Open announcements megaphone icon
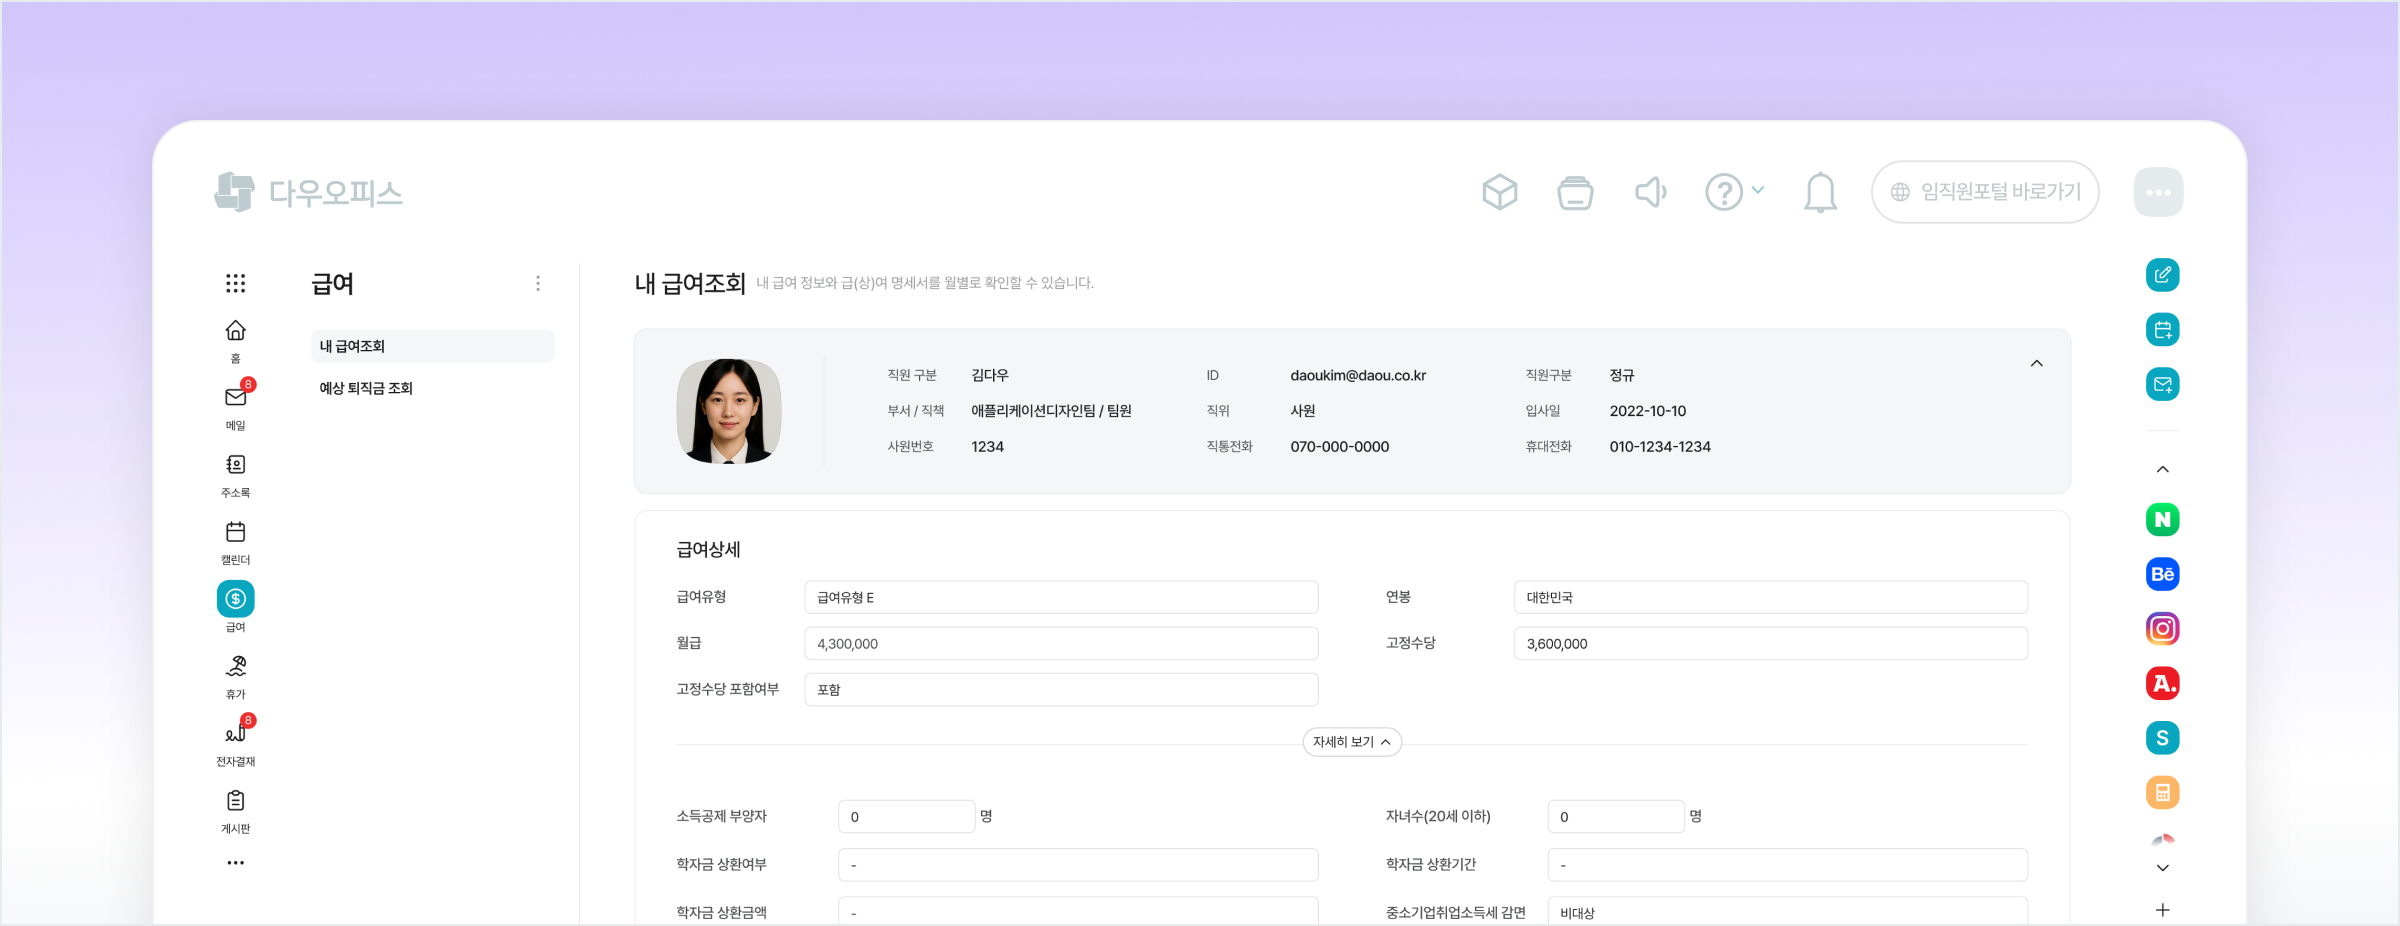Viewport: 2400px width, 926px height. coord(1650,192)
